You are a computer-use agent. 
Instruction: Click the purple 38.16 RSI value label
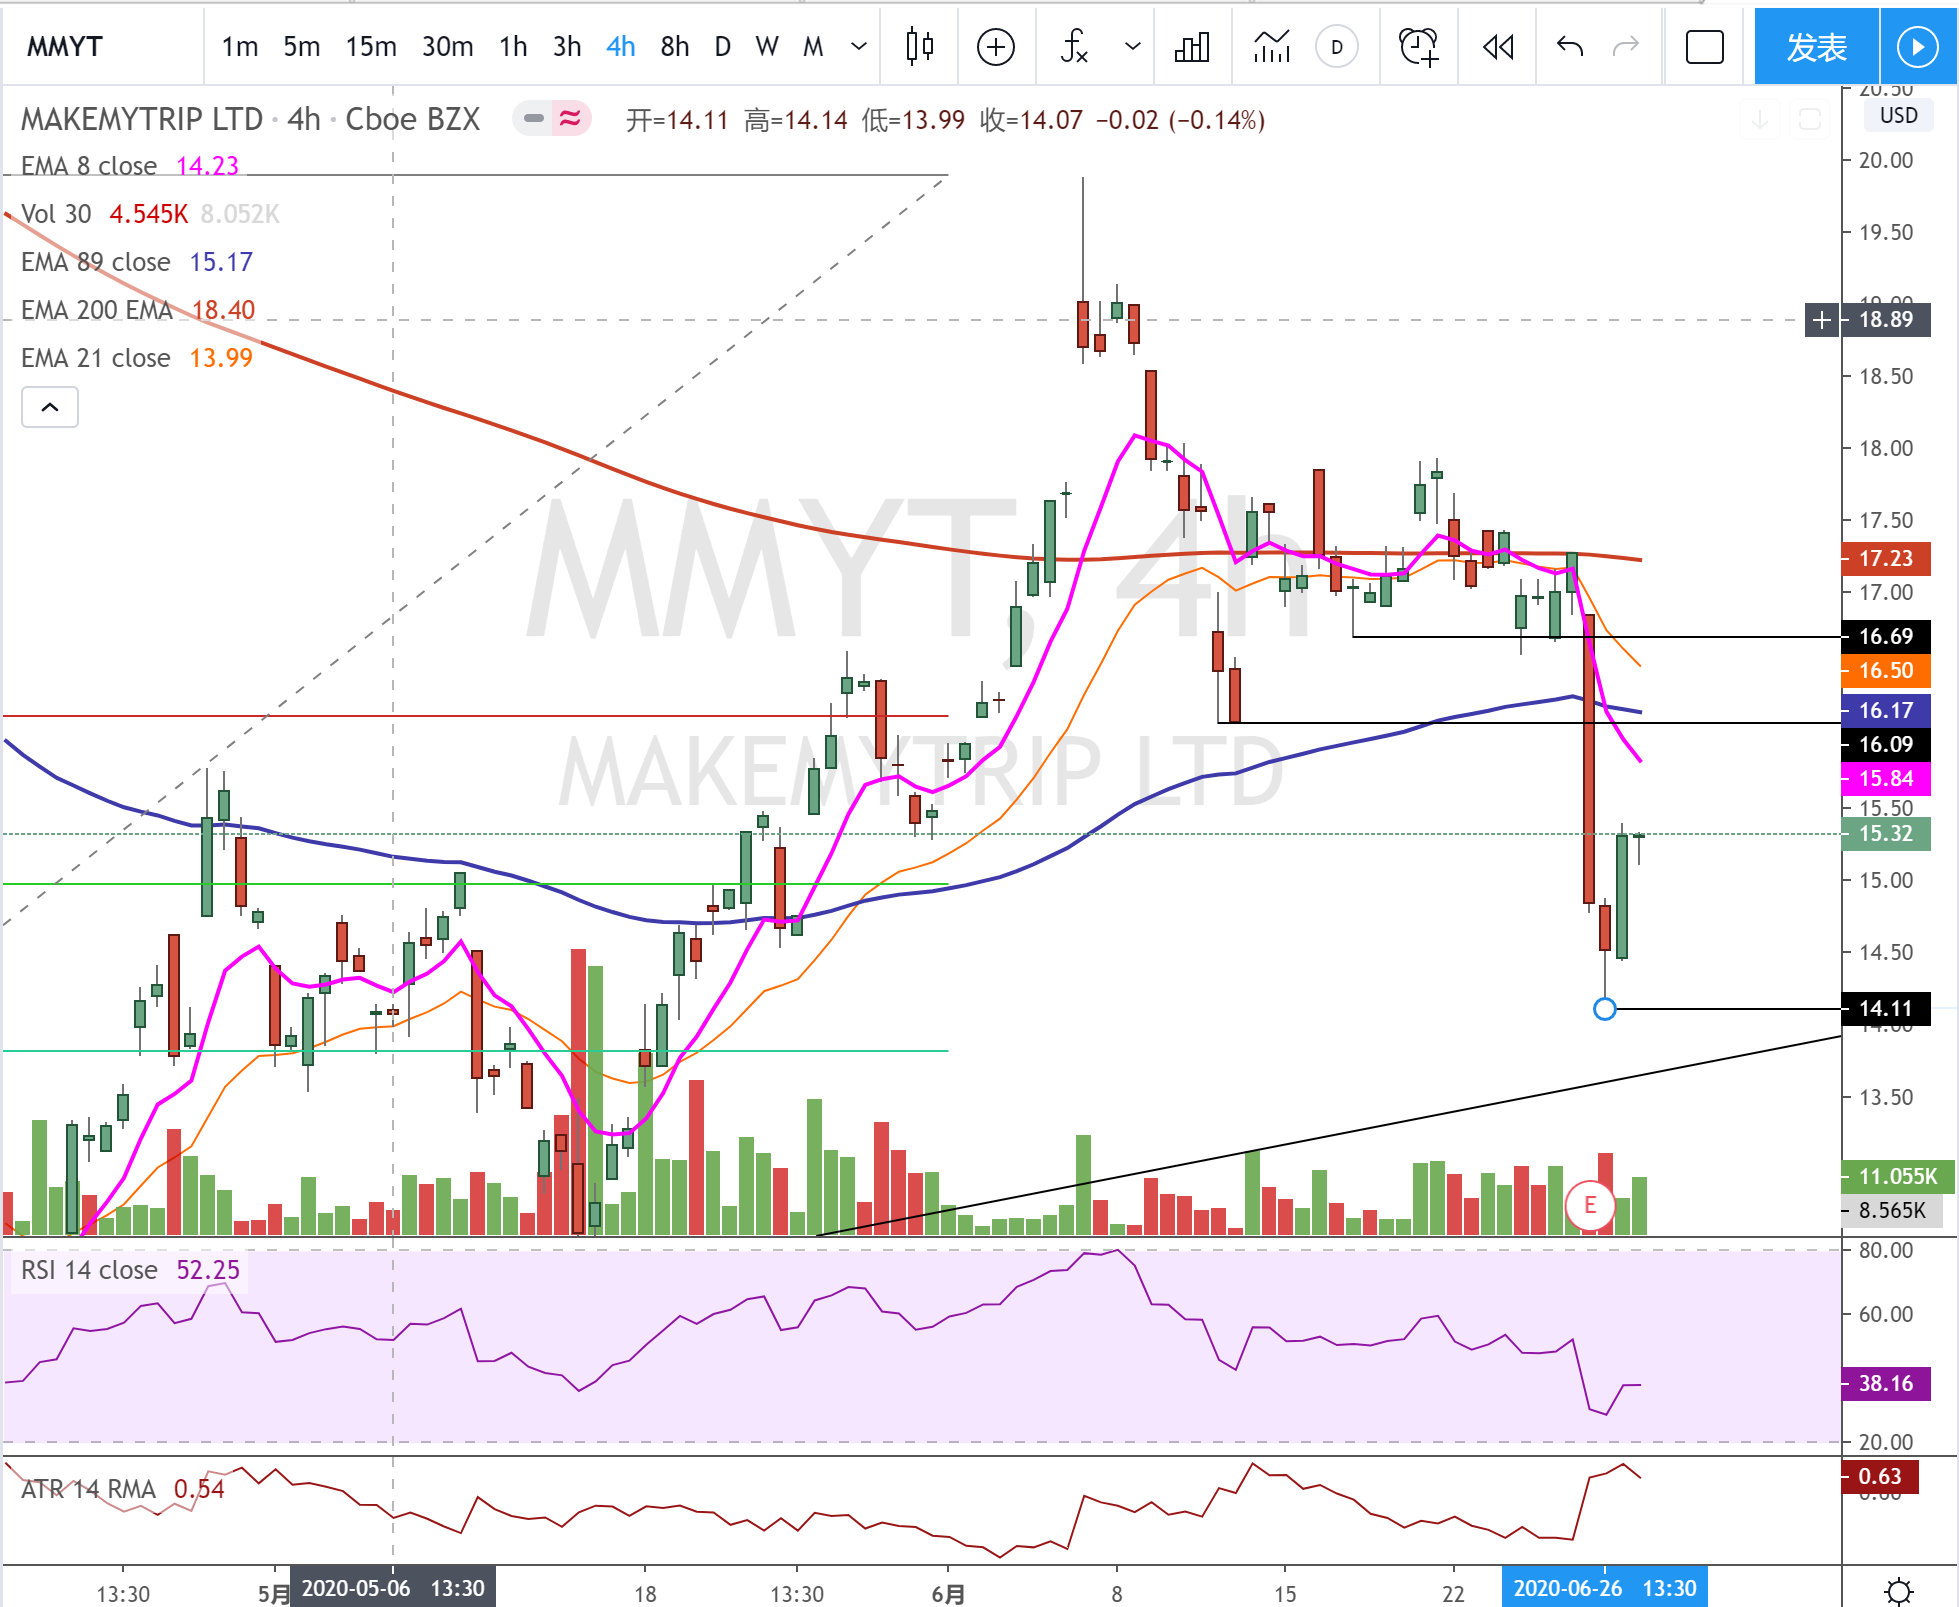(1886, 1383)
